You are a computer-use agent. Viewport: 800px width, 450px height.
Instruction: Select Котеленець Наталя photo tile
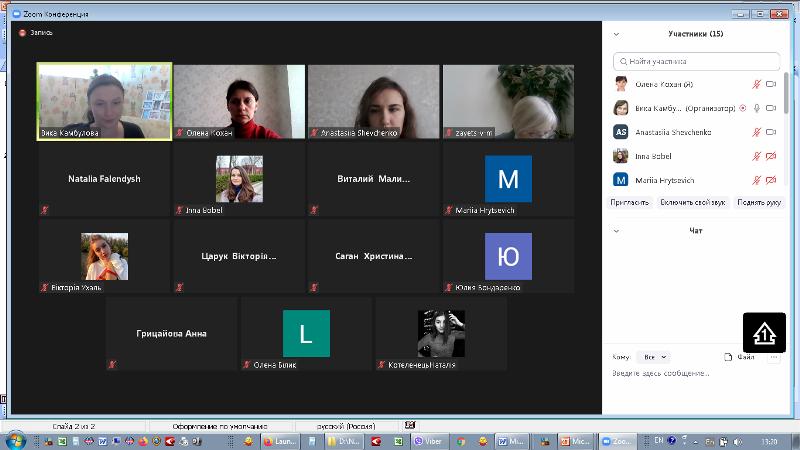click(x=441, y=334)
